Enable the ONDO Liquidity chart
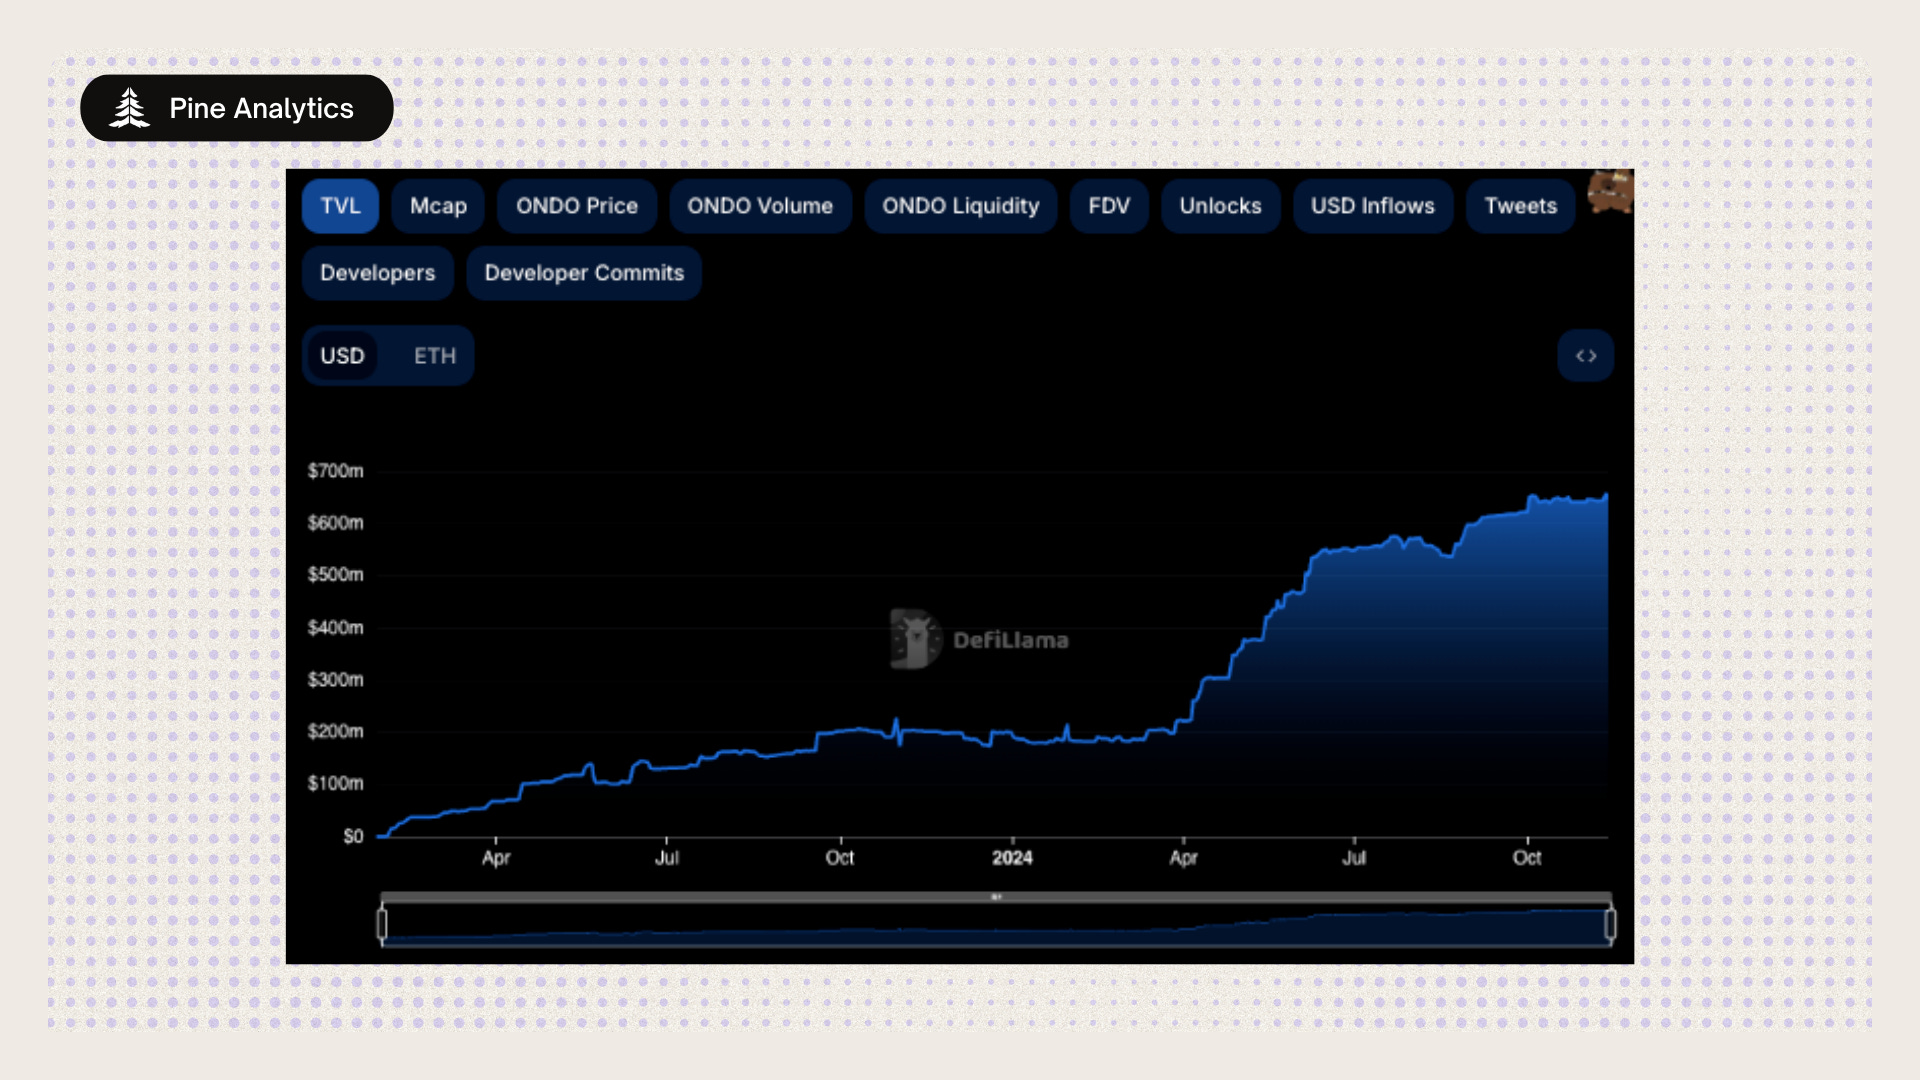 961,206
